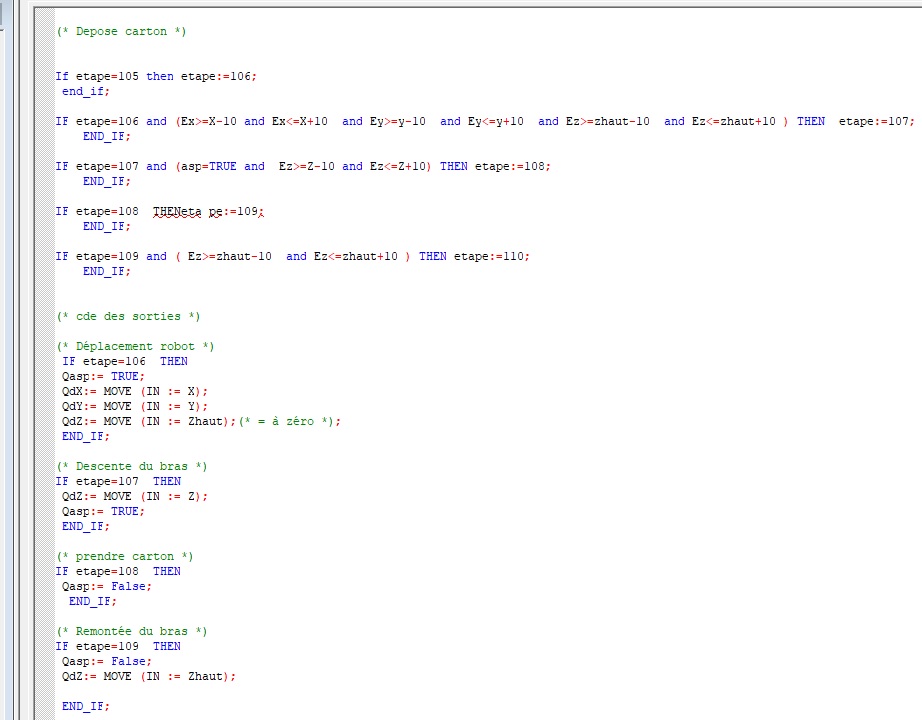Click lowercase "end_if;" below etape=105 line
The width and height of the screenshot is (922, 720).
pyautogui.click(x=86, y=91)
